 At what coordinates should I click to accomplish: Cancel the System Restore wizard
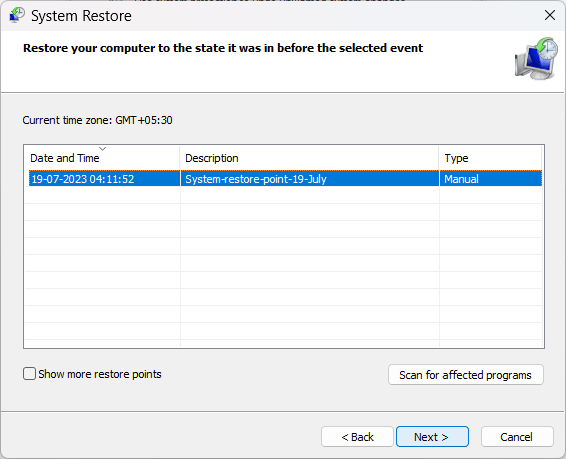[x=517, y=437]
